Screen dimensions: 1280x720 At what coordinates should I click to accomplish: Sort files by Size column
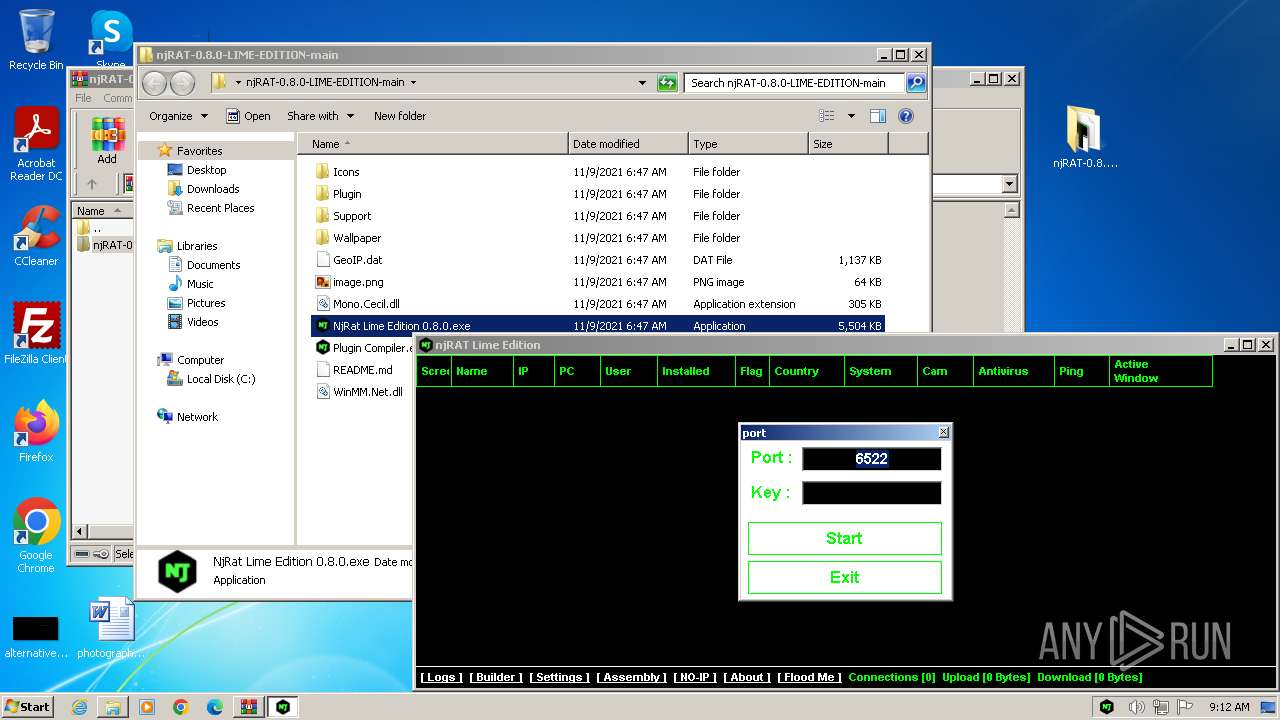[848, 144]
